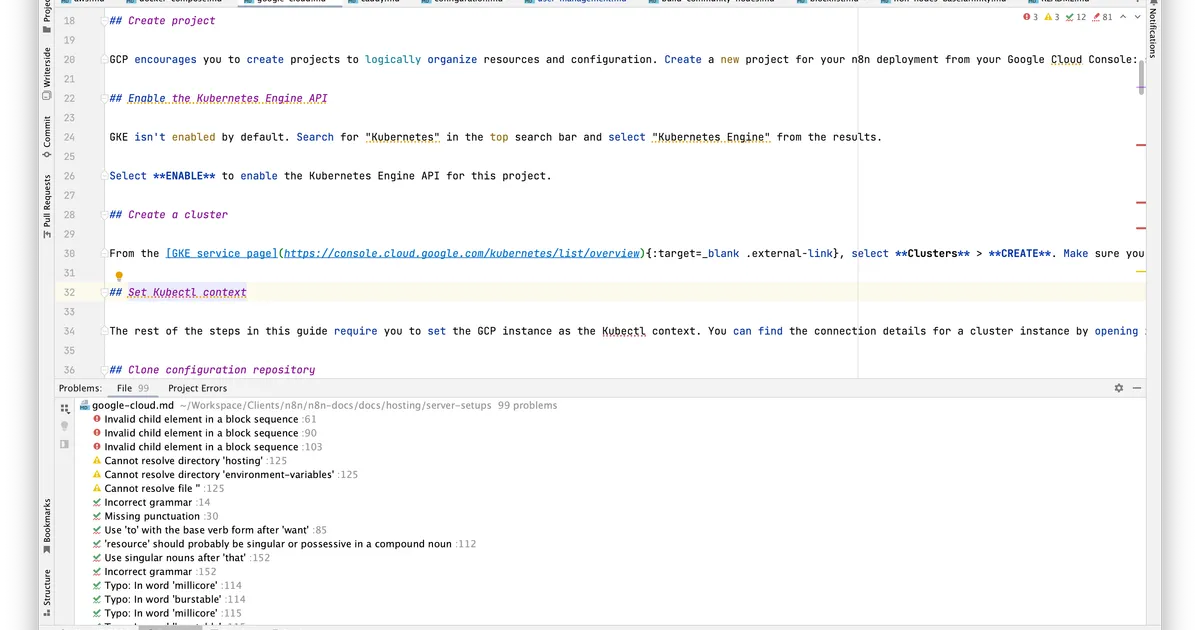
Task: Click line number 32 in the gutter
Action: [x=69, y=293]
